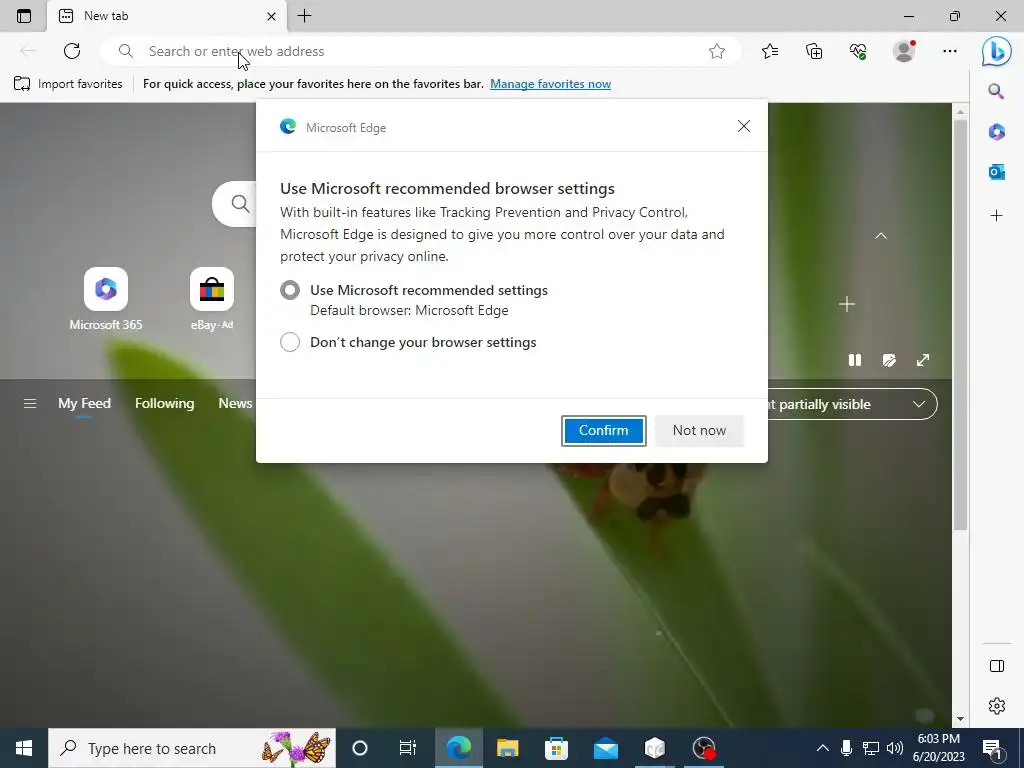Open Manage favorites now link
Viewport: 1024px width, 768px height.
point(551,84)
